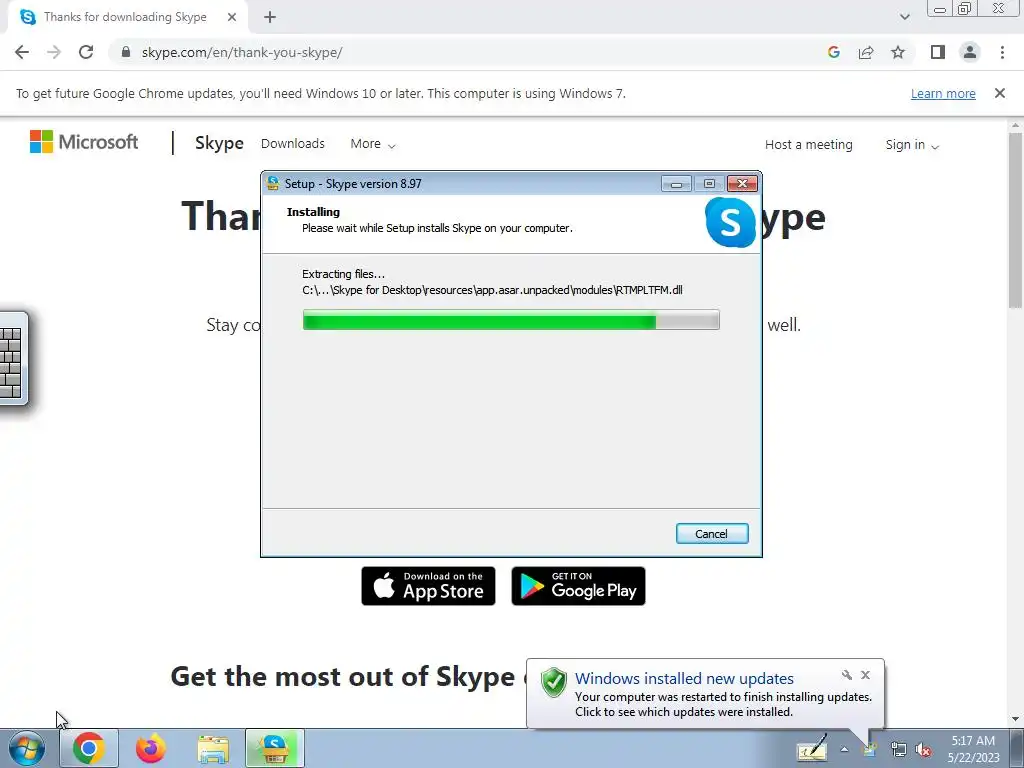Click the Skype logo in setup dialog
The image size is (1024, 768).
(x=730, y=222)
